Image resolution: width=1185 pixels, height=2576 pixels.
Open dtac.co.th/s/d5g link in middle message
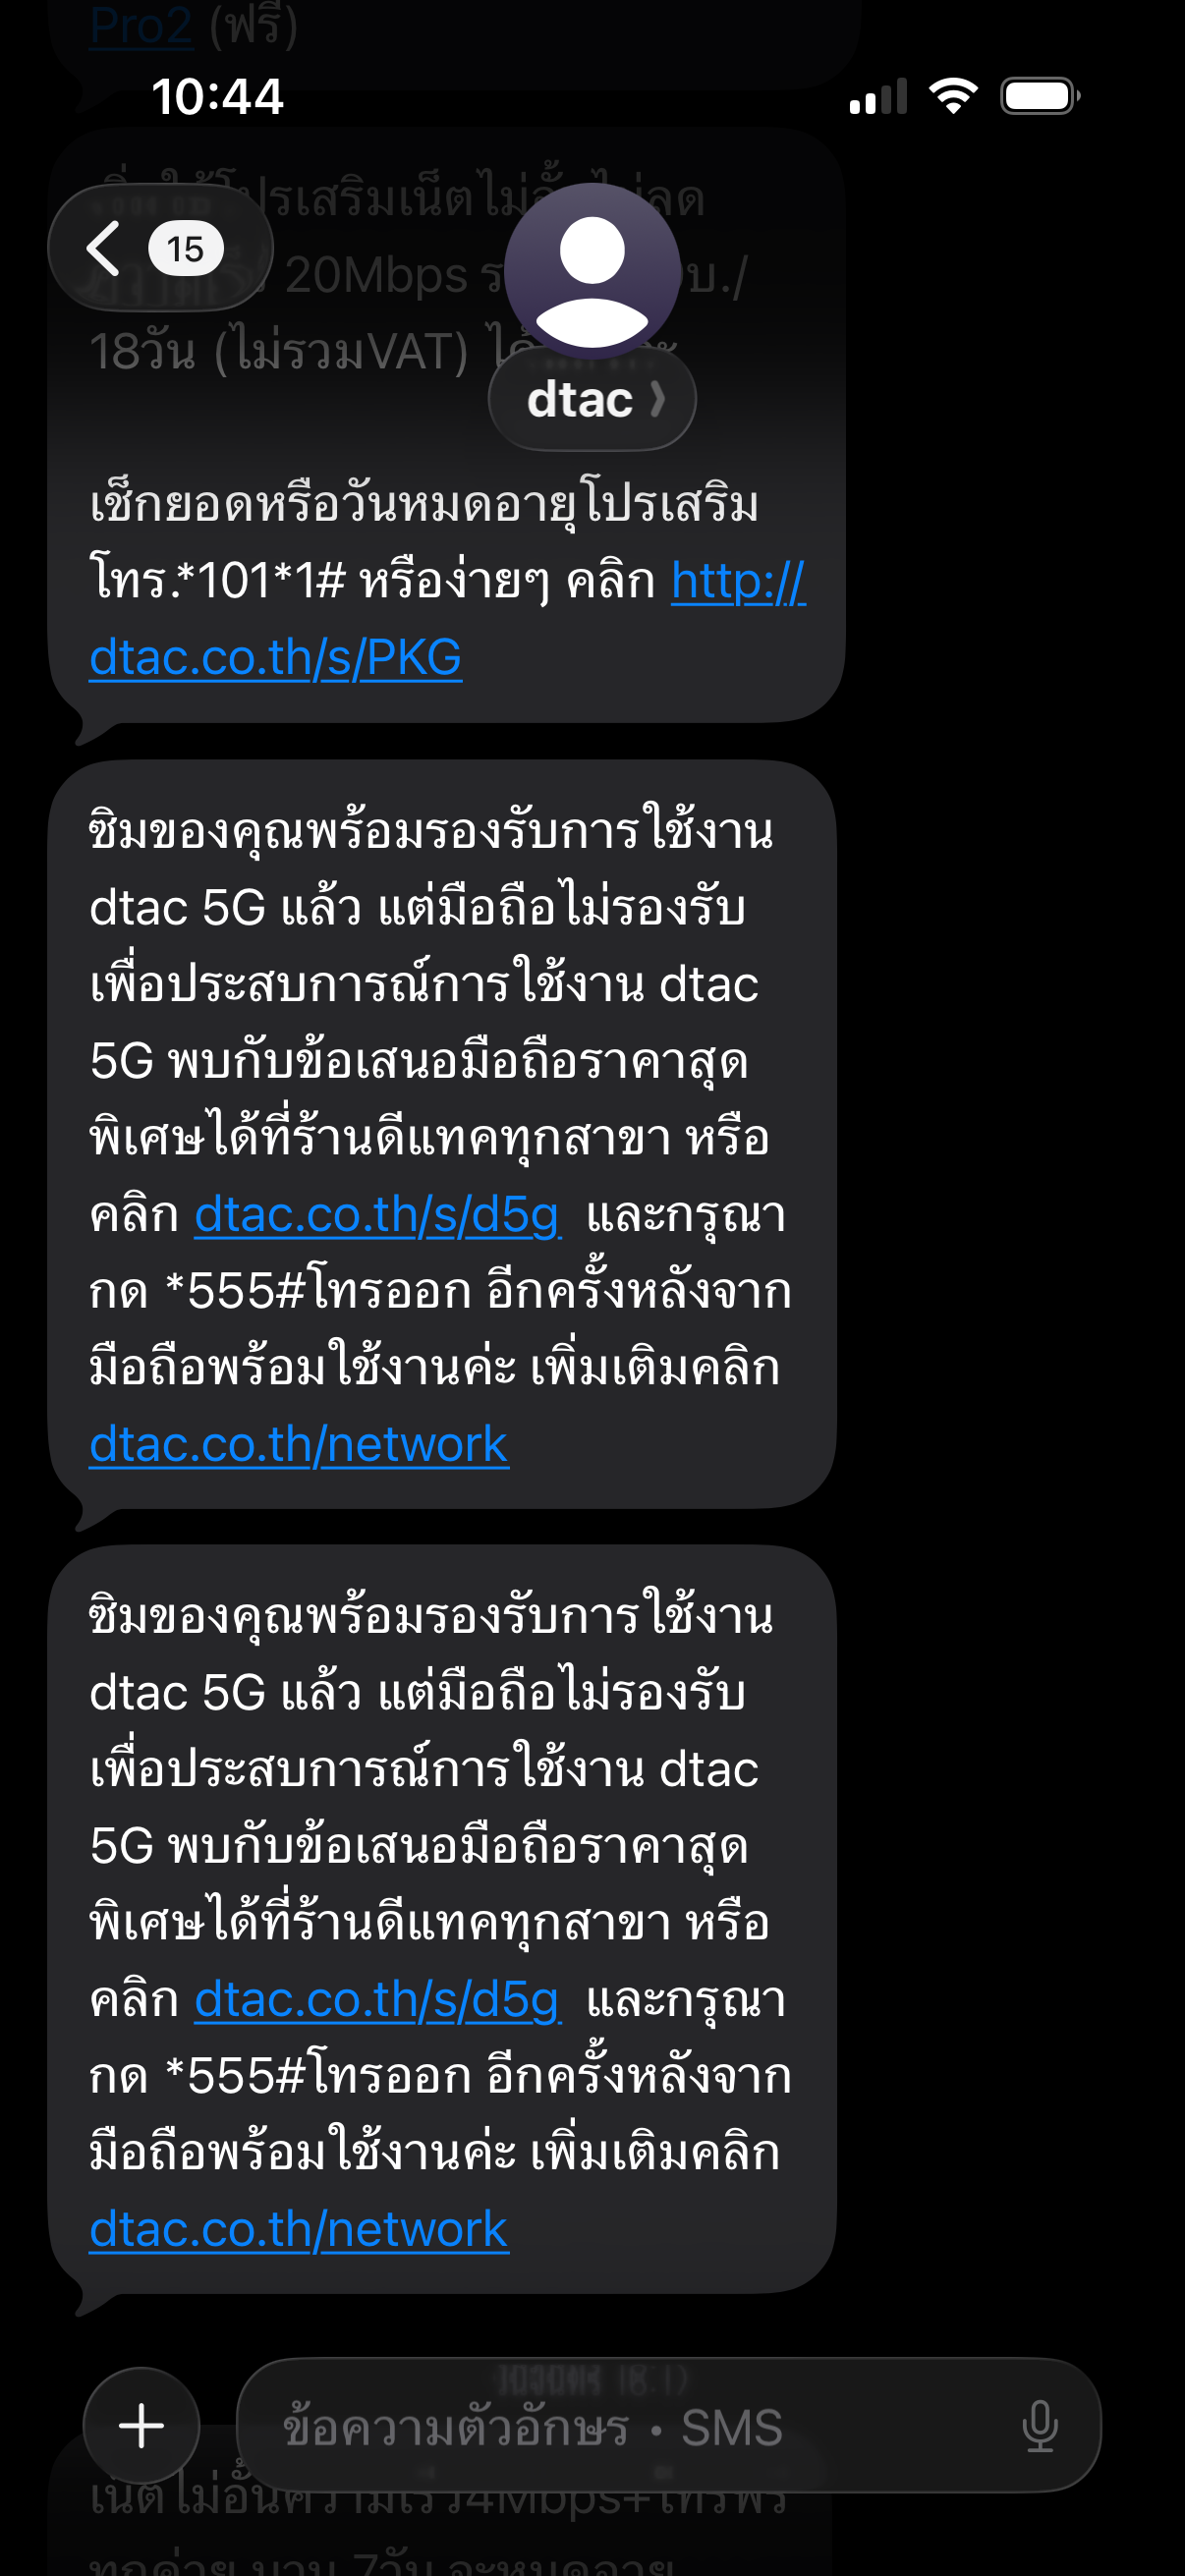coord(378,1215)
